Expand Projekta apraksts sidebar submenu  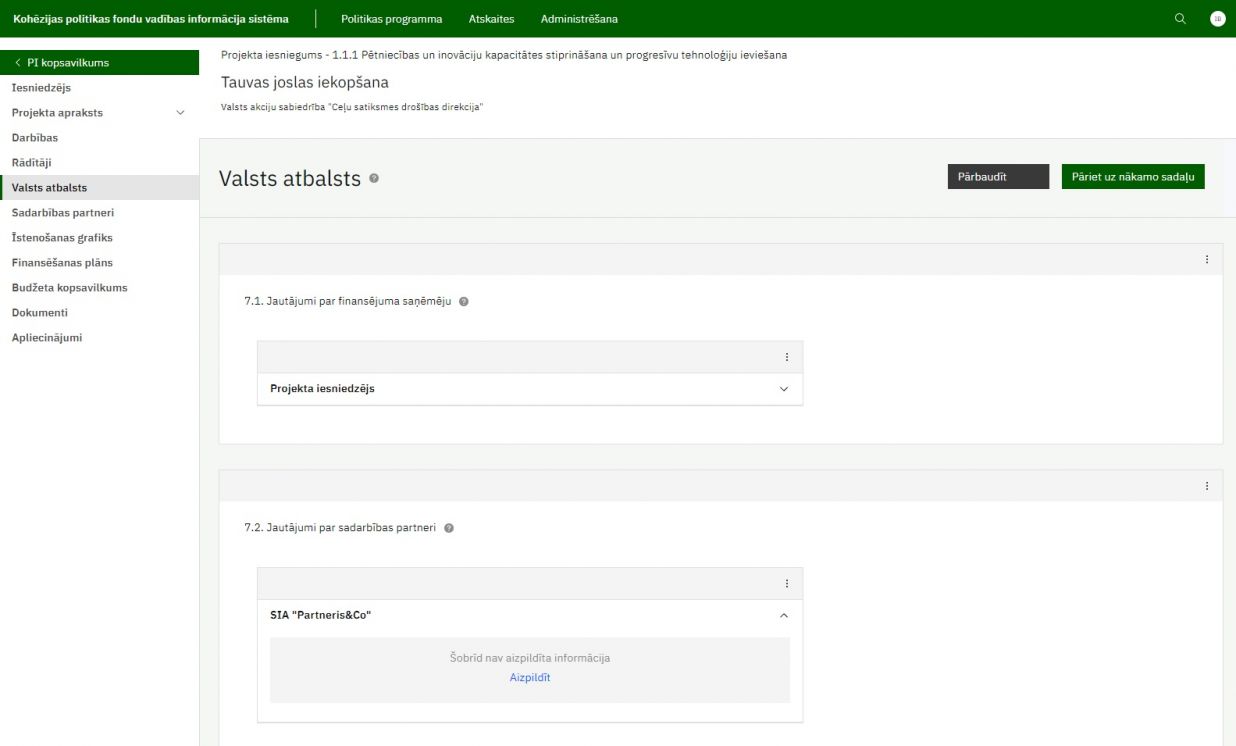pyautogui.click(x=180, y=113)
